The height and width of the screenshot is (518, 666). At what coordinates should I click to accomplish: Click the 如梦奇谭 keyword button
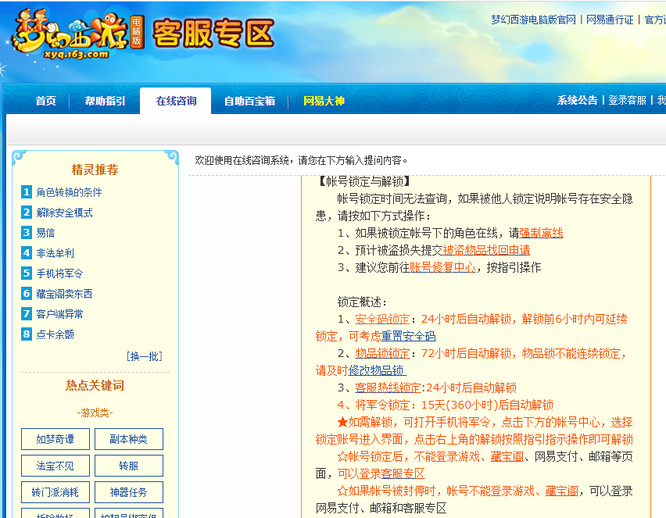pos(55,439)
